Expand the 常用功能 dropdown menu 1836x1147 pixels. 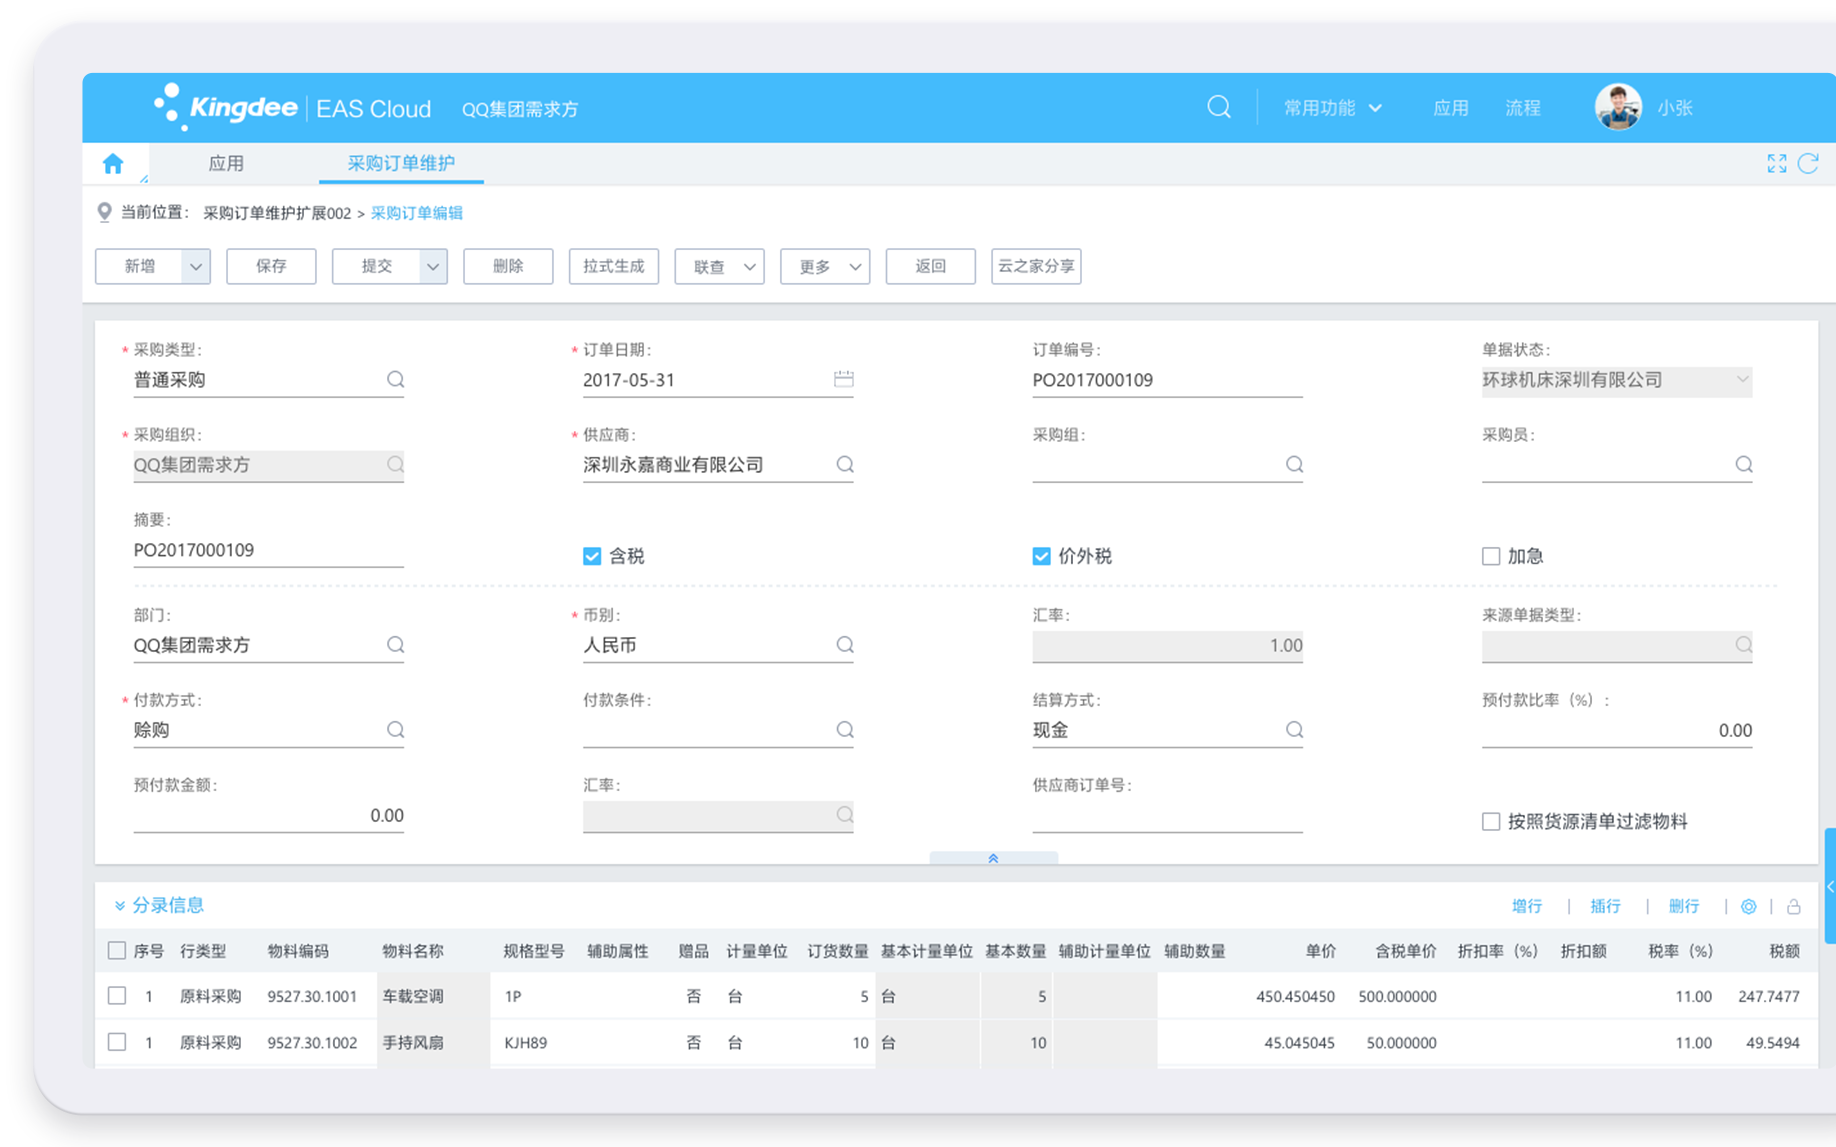pos(1332,108)
